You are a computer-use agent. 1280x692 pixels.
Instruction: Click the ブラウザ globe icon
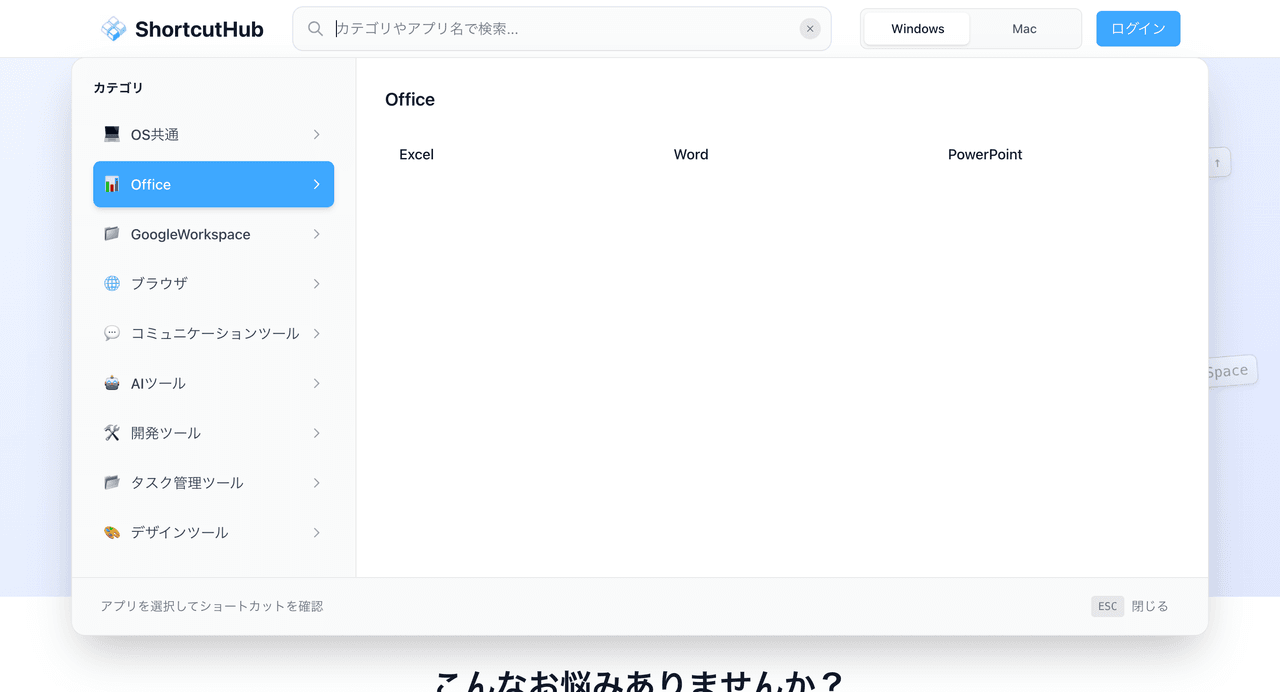click(x=112, y=283)
